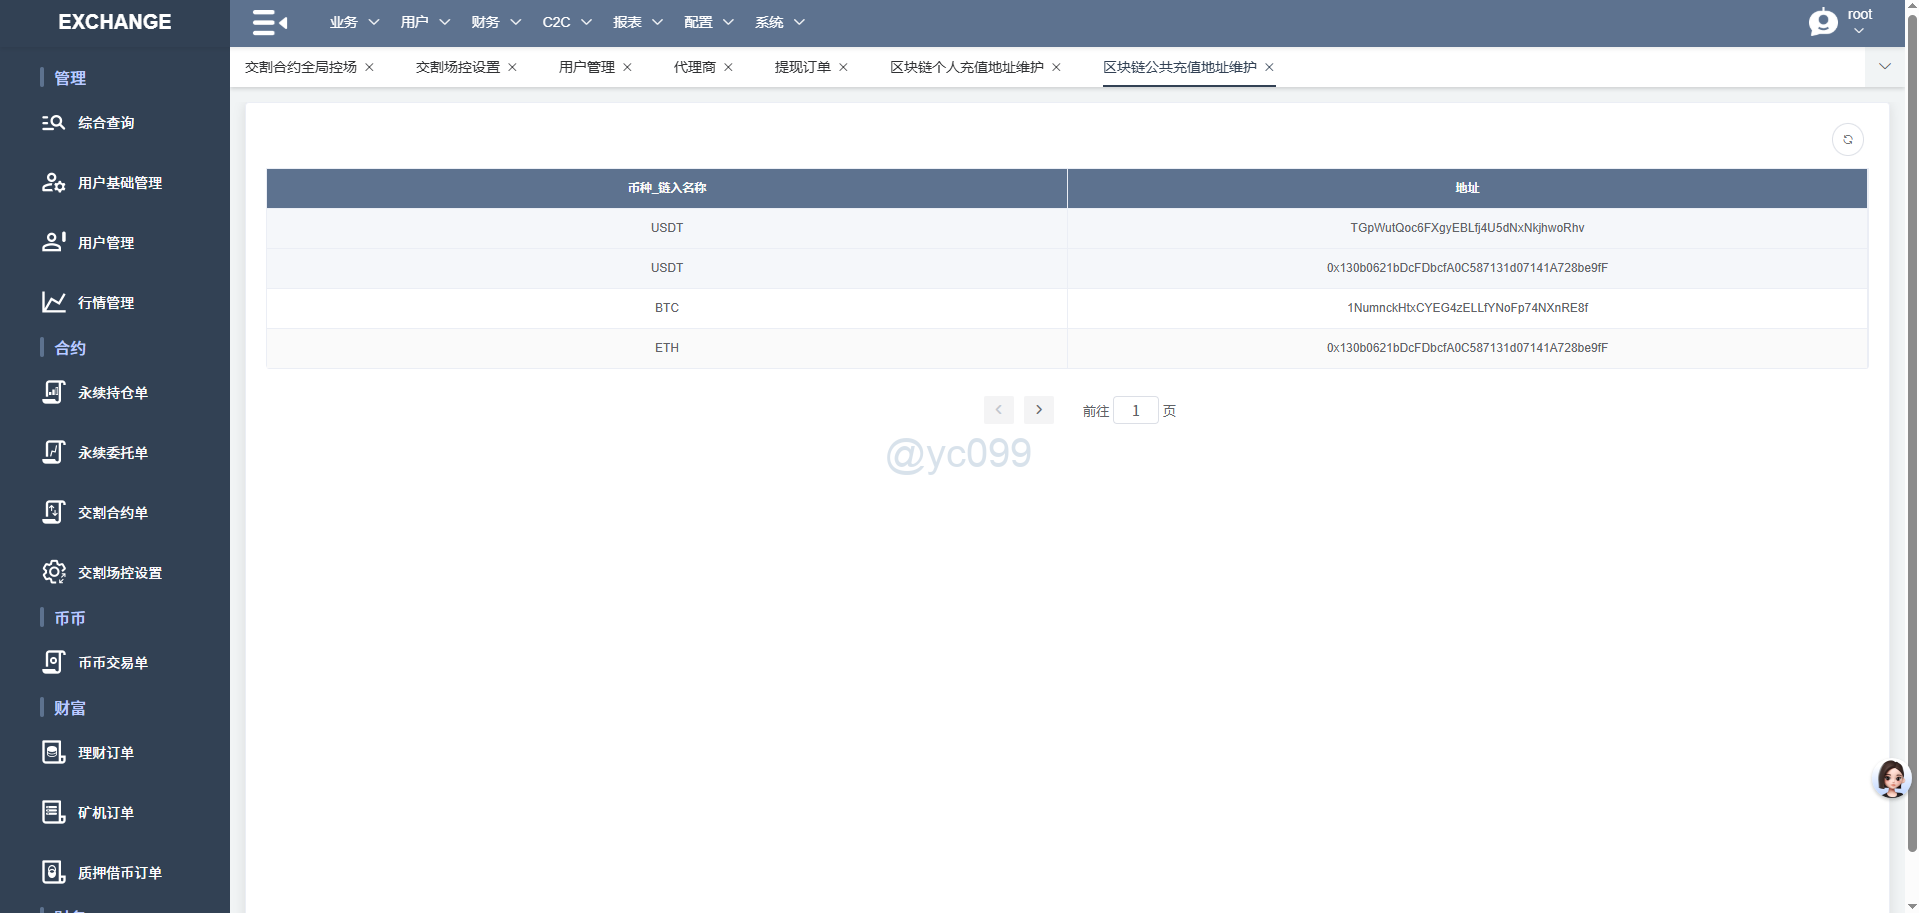Expand the tabs list chevron

[1884, 67]
